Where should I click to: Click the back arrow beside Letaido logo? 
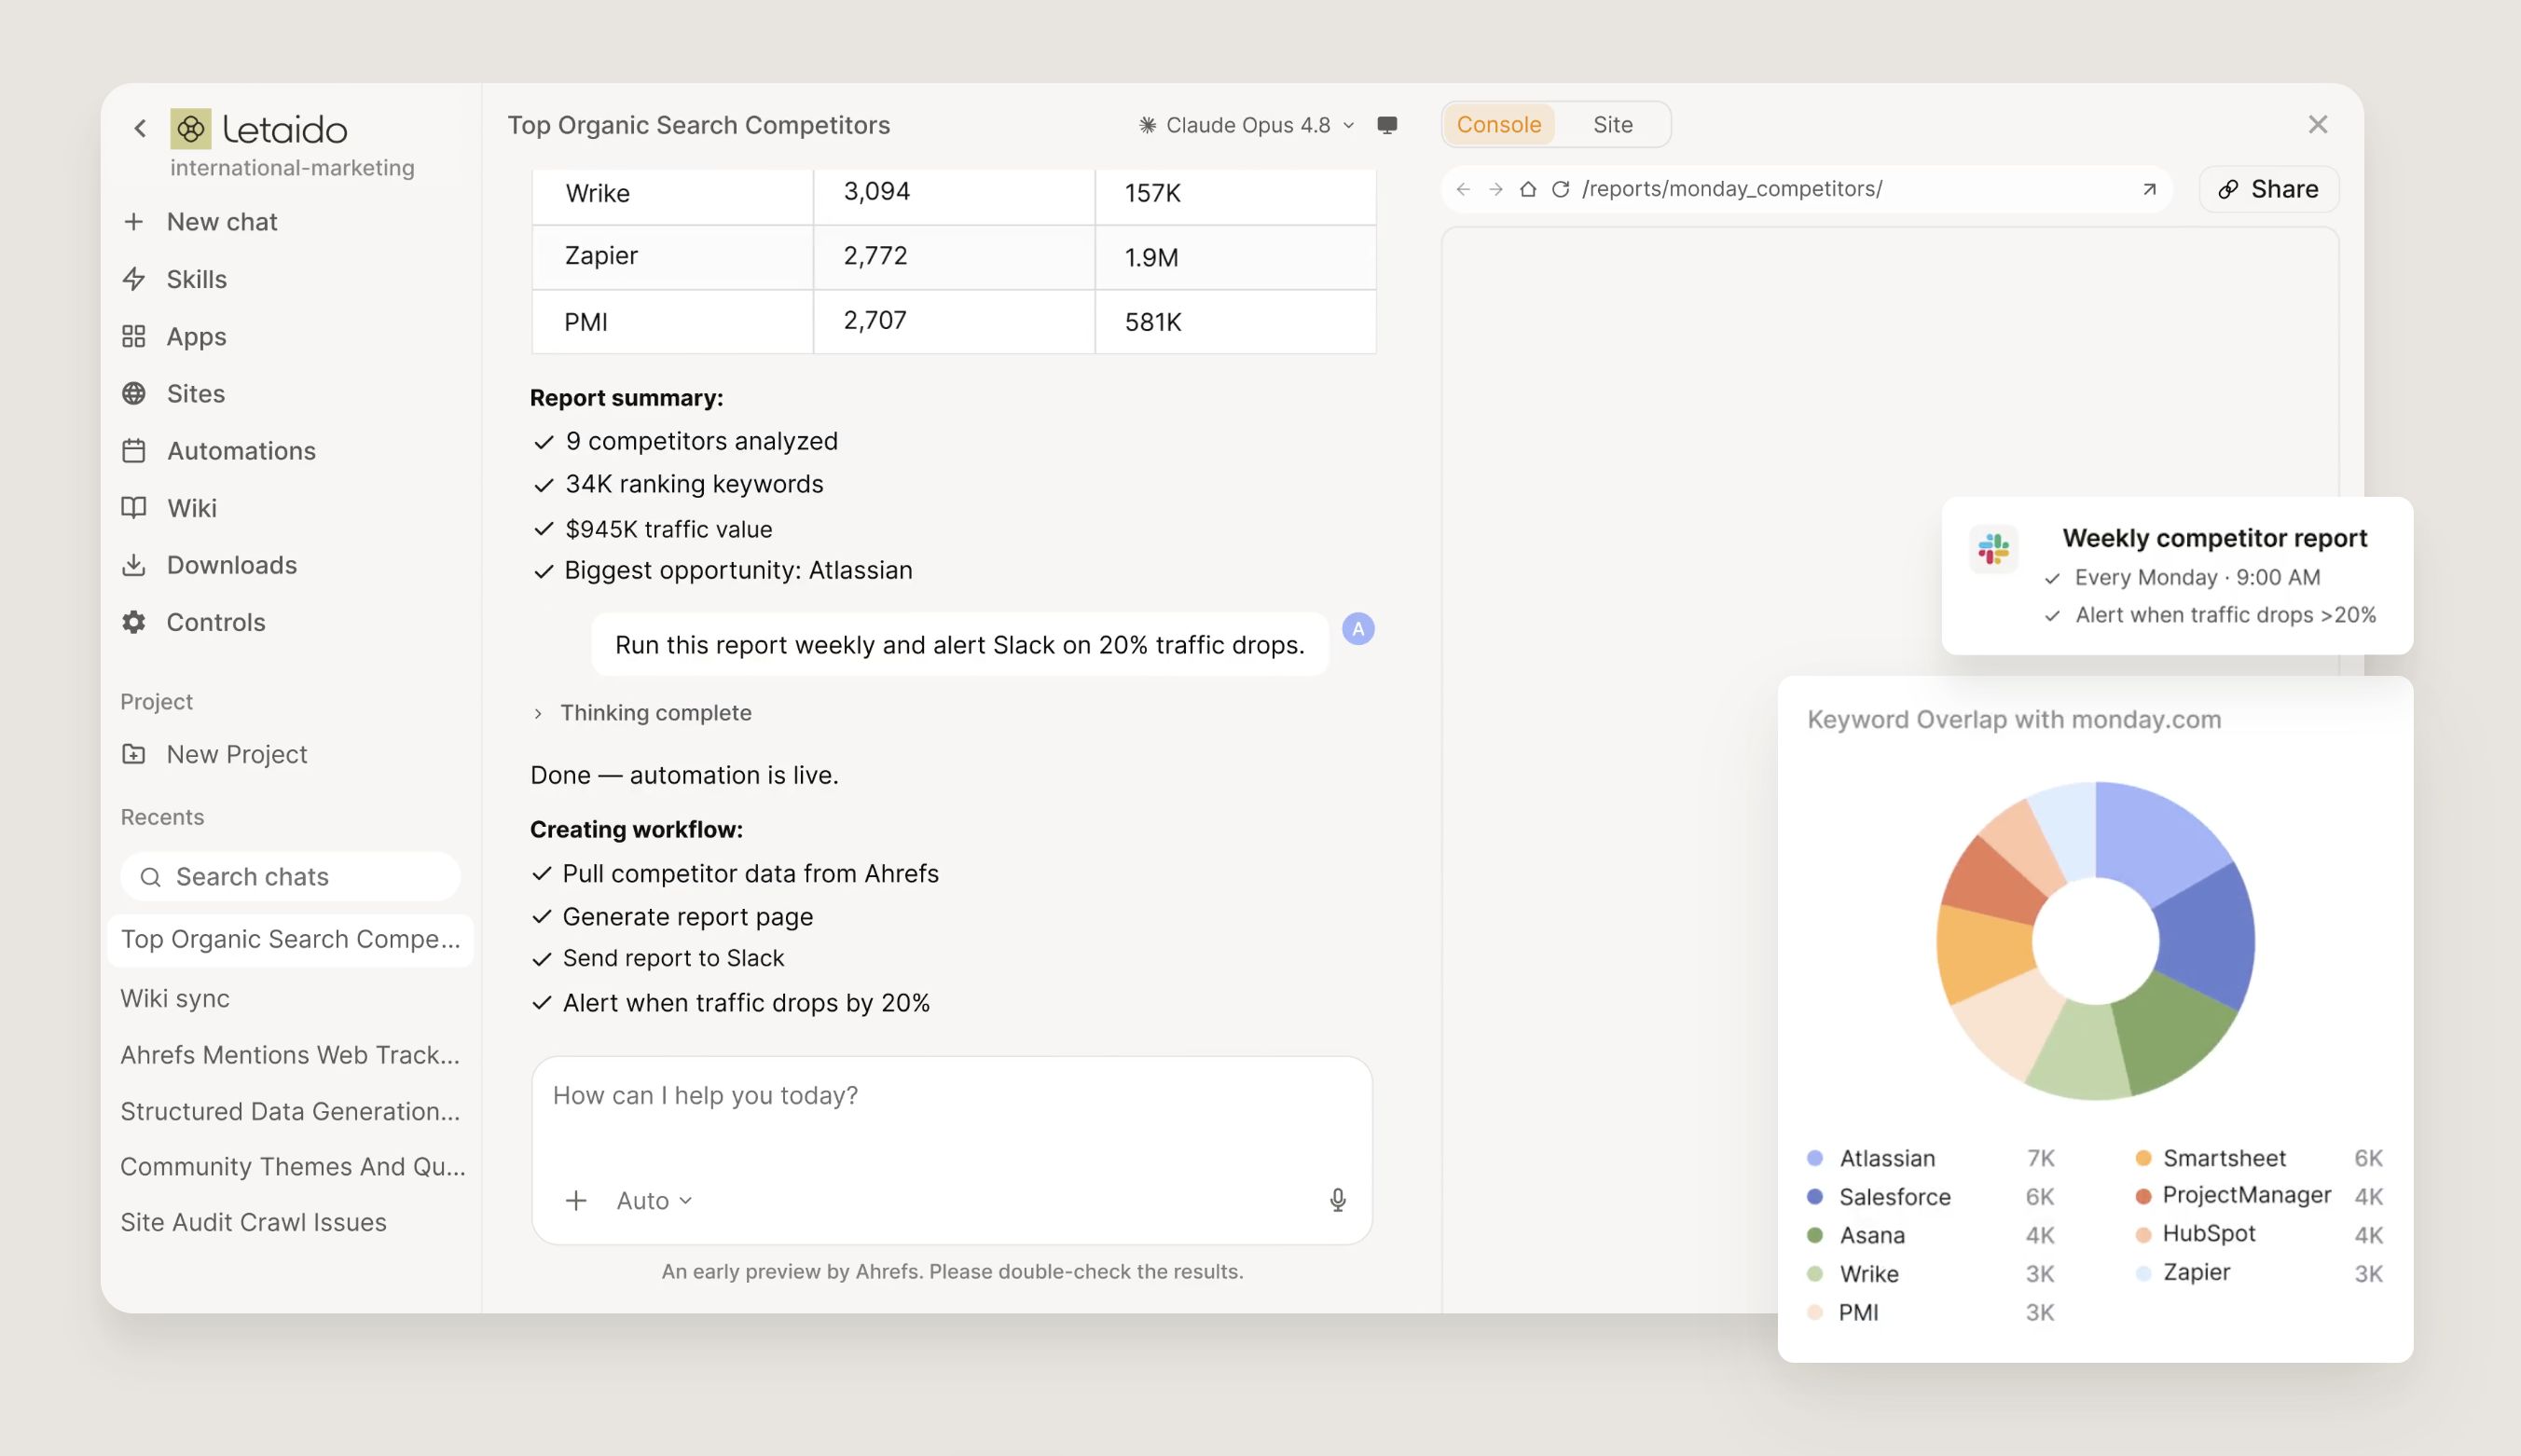140,128
